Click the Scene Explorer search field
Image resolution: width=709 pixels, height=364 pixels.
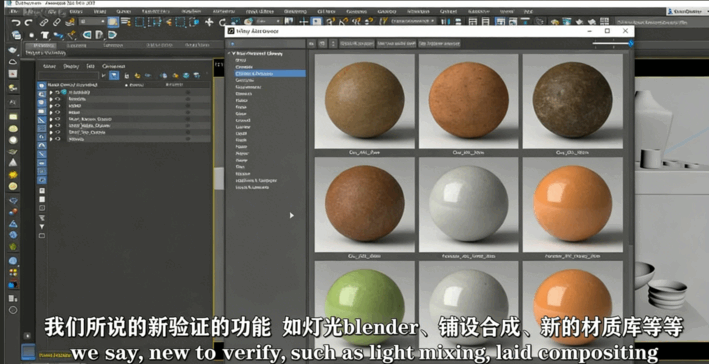[69, 76]
